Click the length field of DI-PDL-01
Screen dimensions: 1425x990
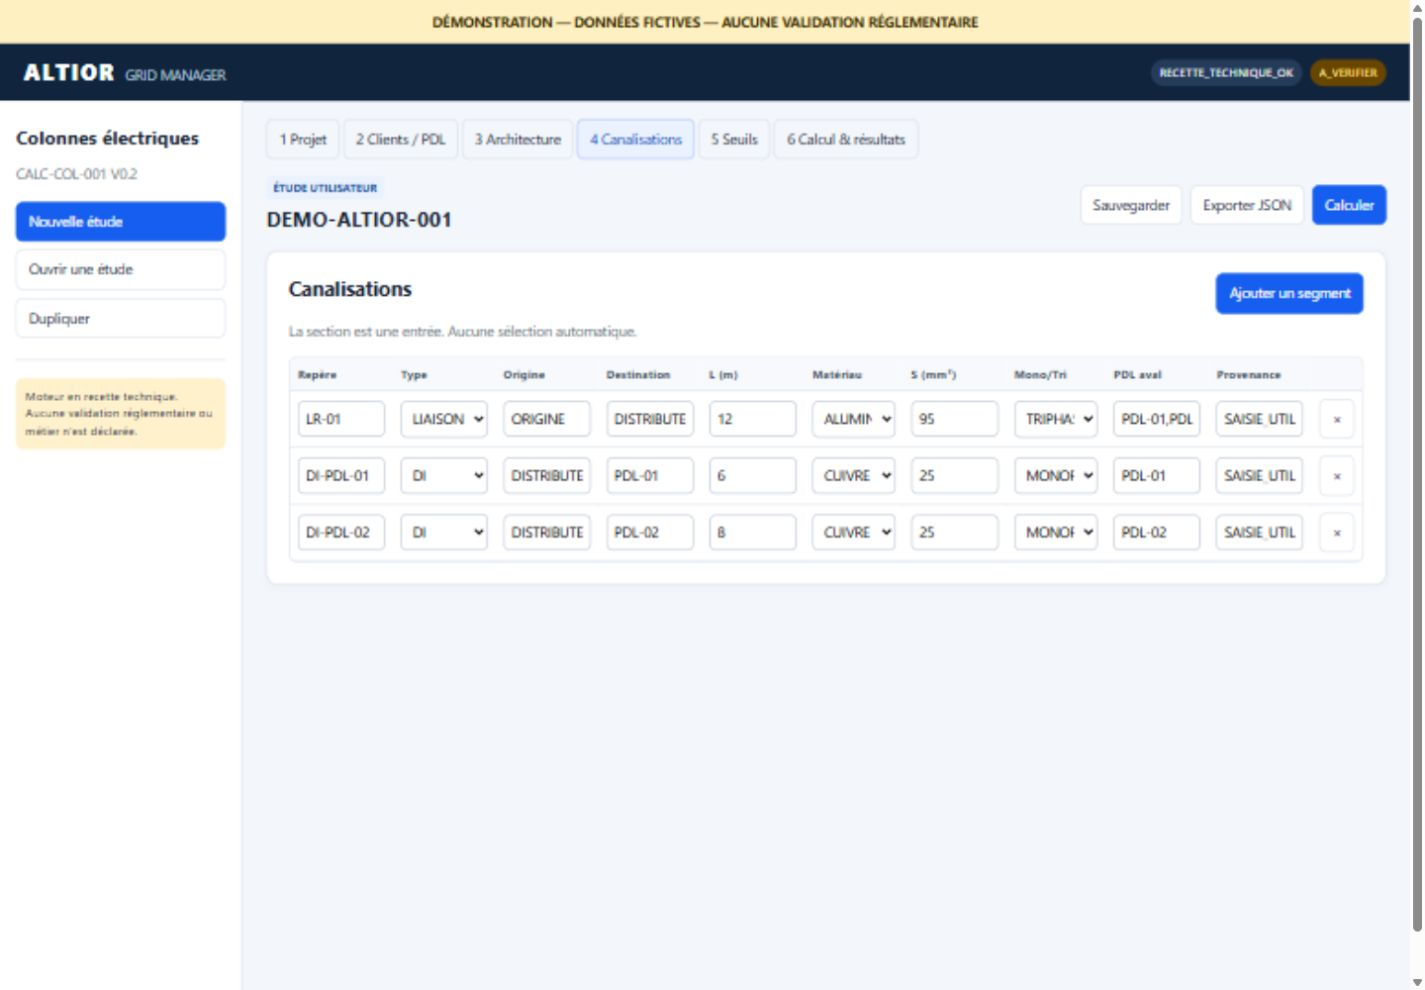click(x=753, y=476)
